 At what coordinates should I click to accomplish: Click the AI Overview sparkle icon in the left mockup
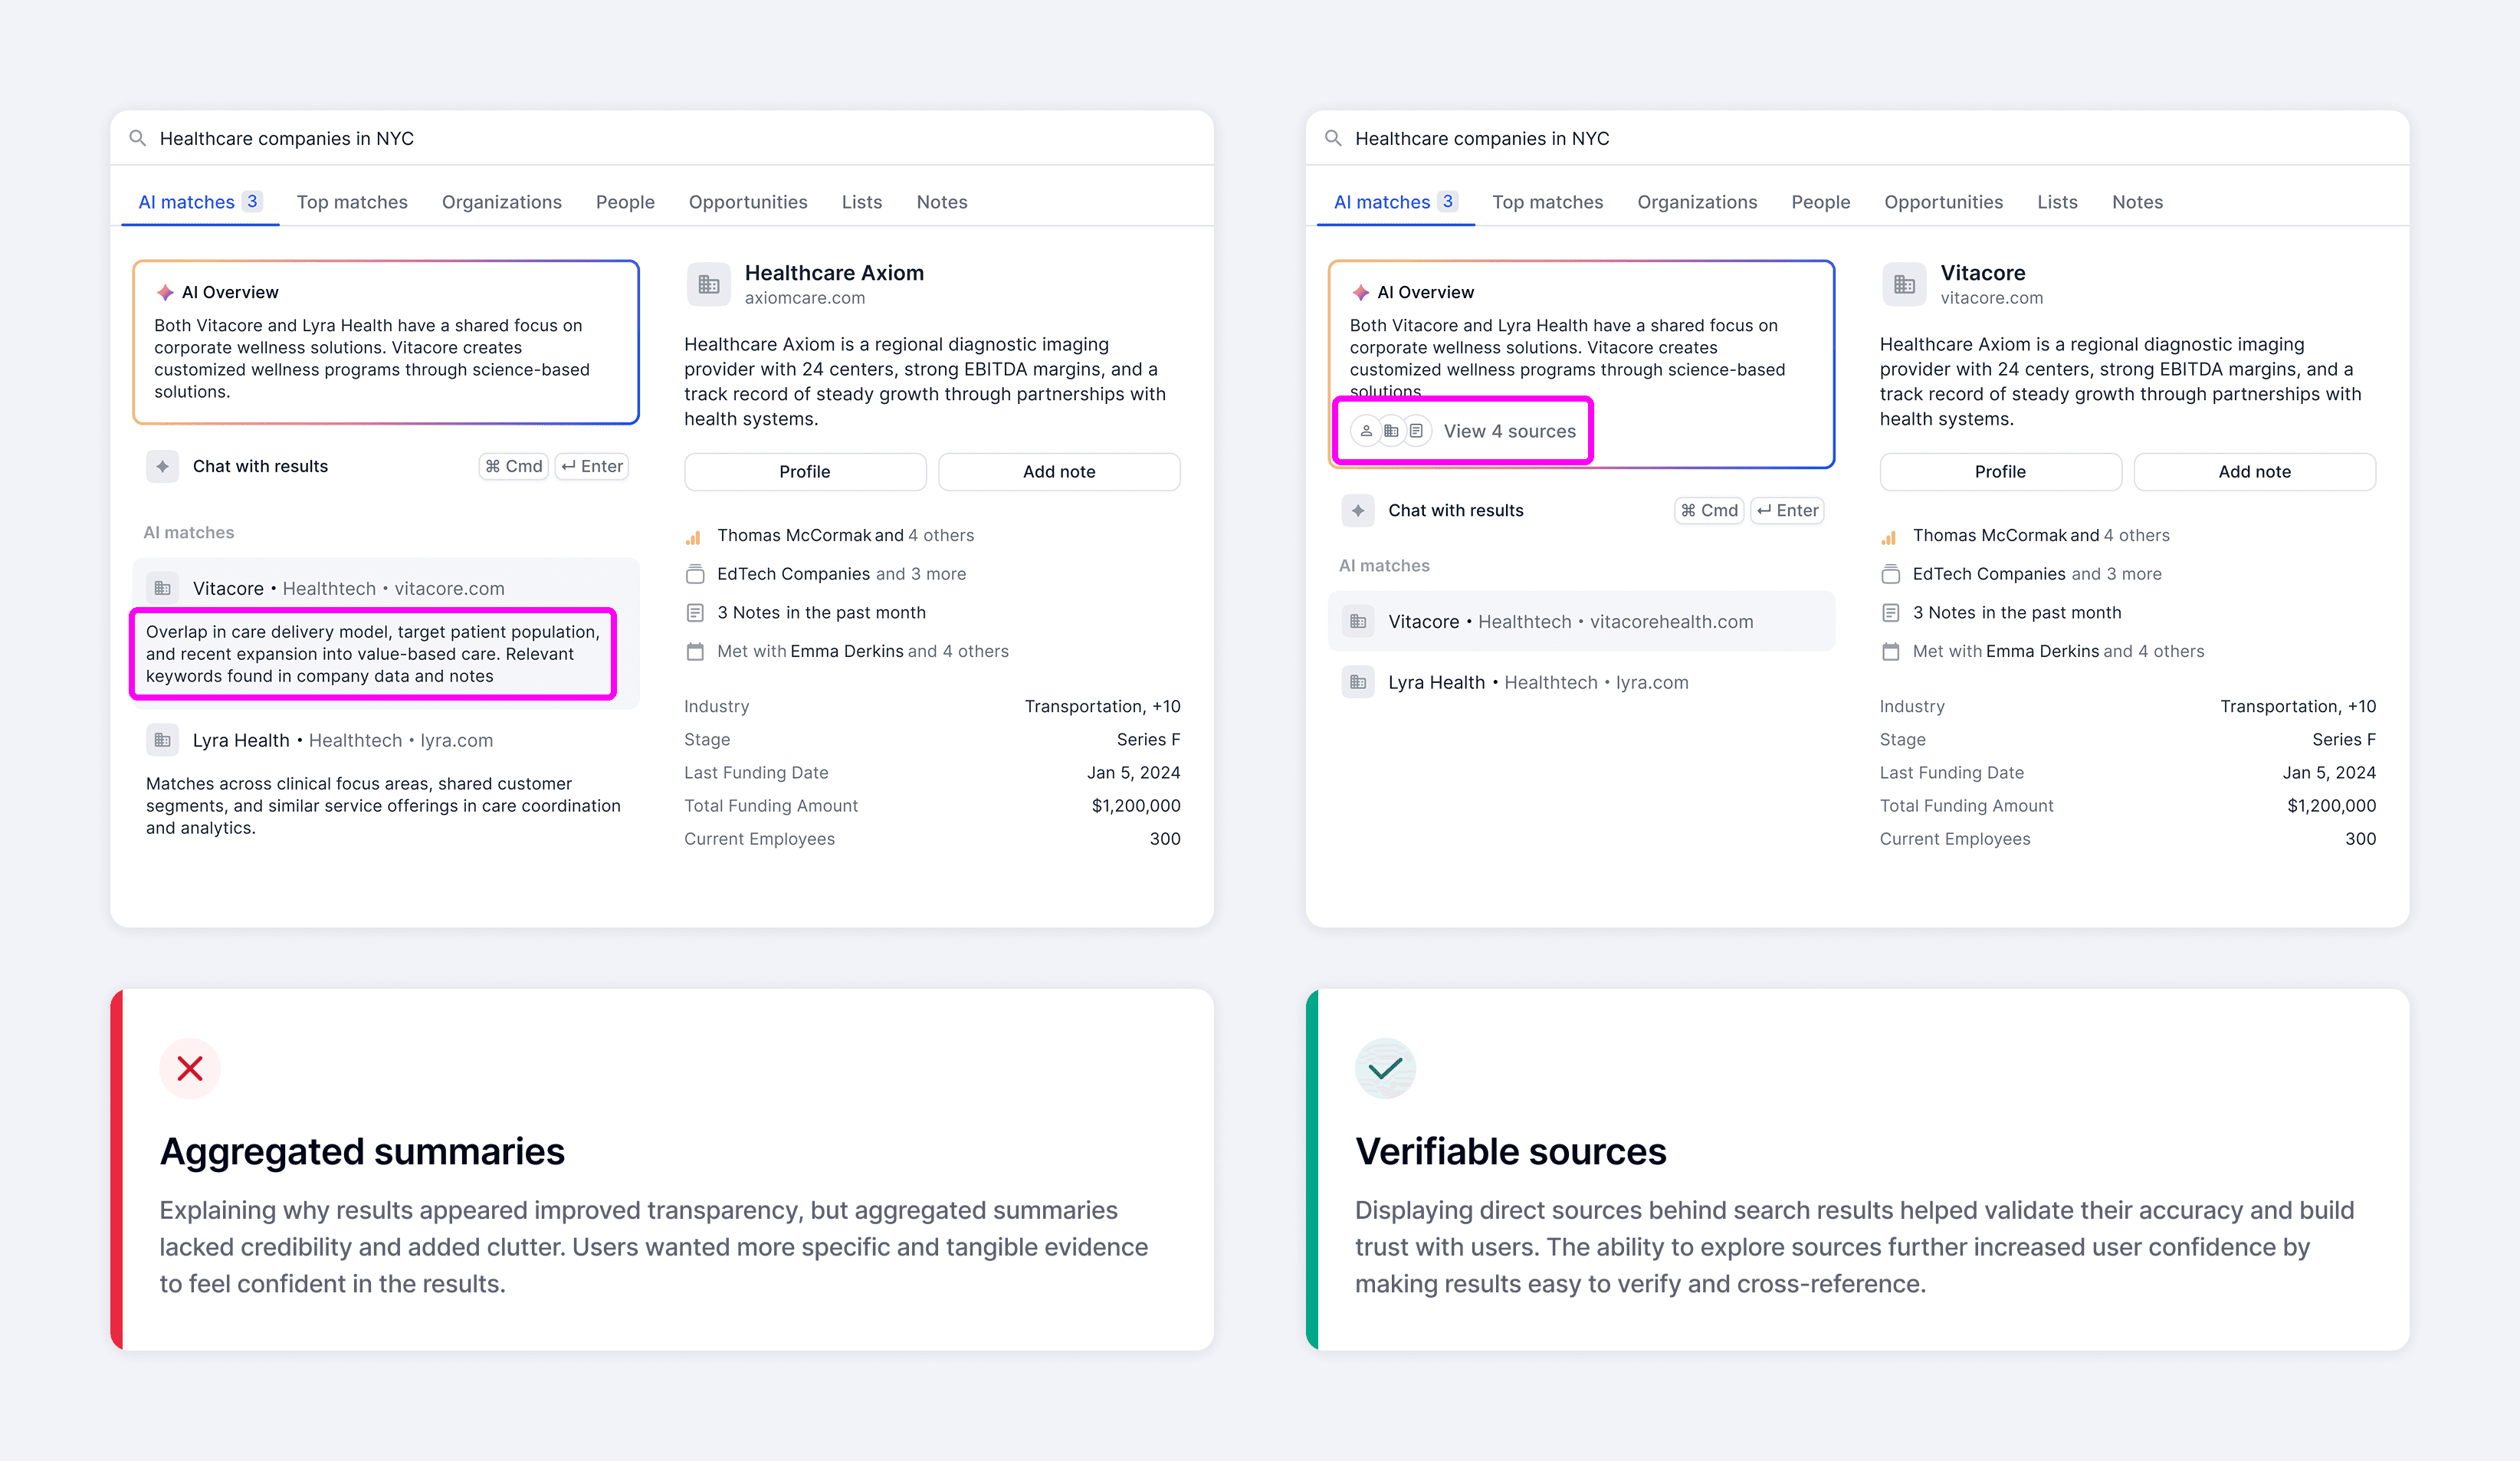coord(165,292)
